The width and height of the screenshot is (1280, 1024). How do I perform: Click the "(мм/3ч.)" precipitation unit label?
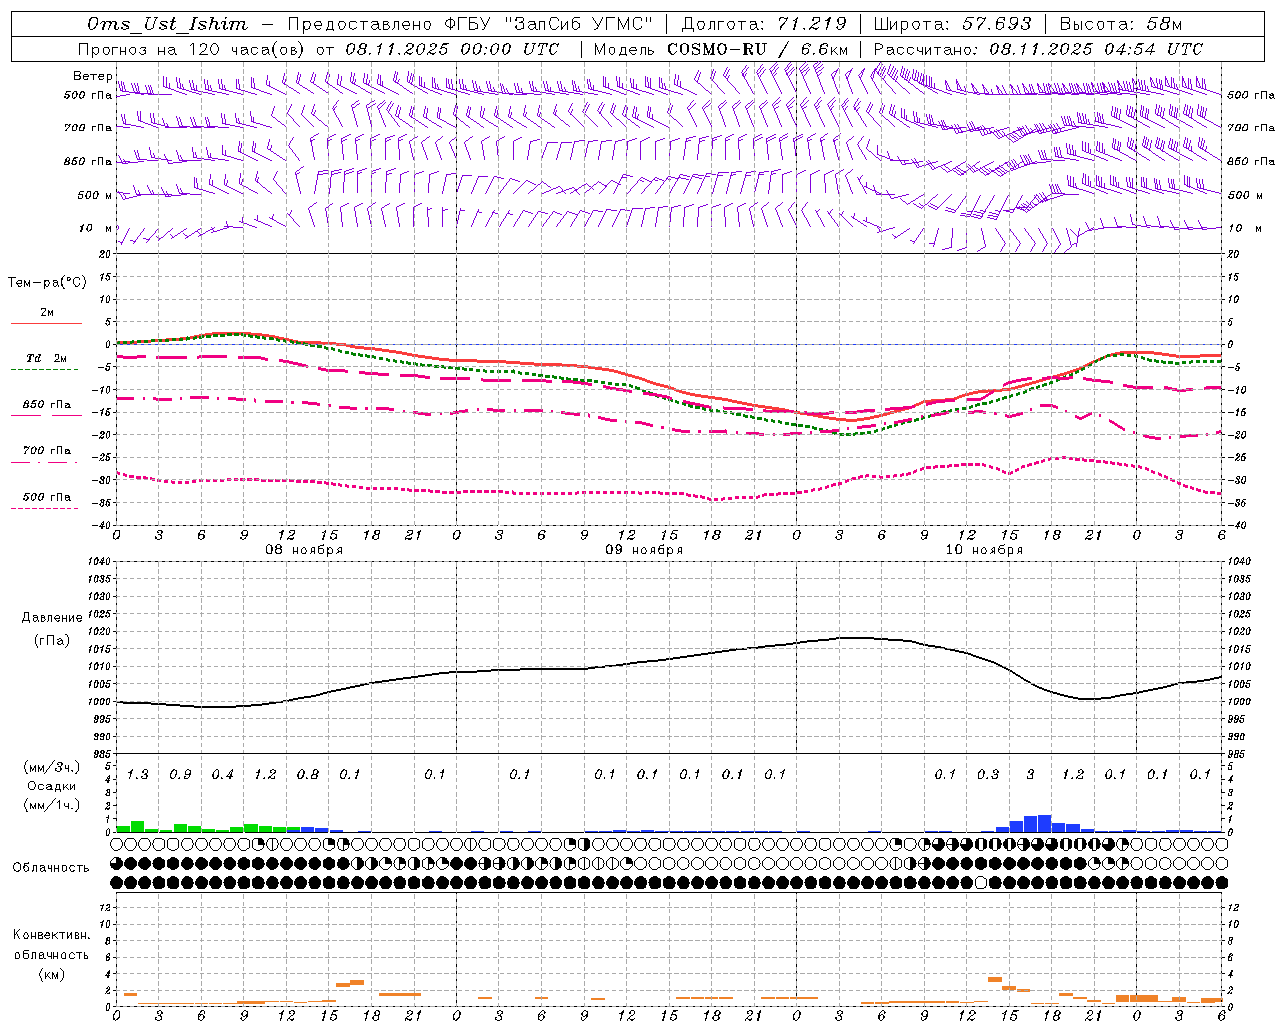click(x=51, y=767)
